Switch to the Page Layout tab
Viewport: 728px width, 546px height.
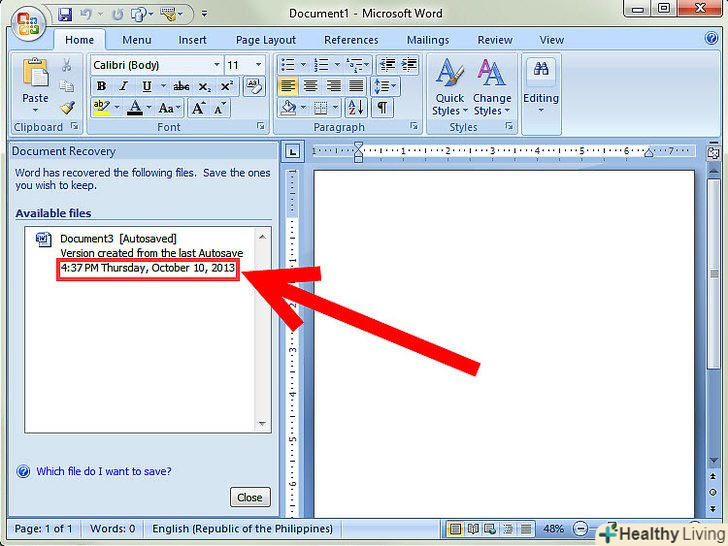[x=266, y=40]
